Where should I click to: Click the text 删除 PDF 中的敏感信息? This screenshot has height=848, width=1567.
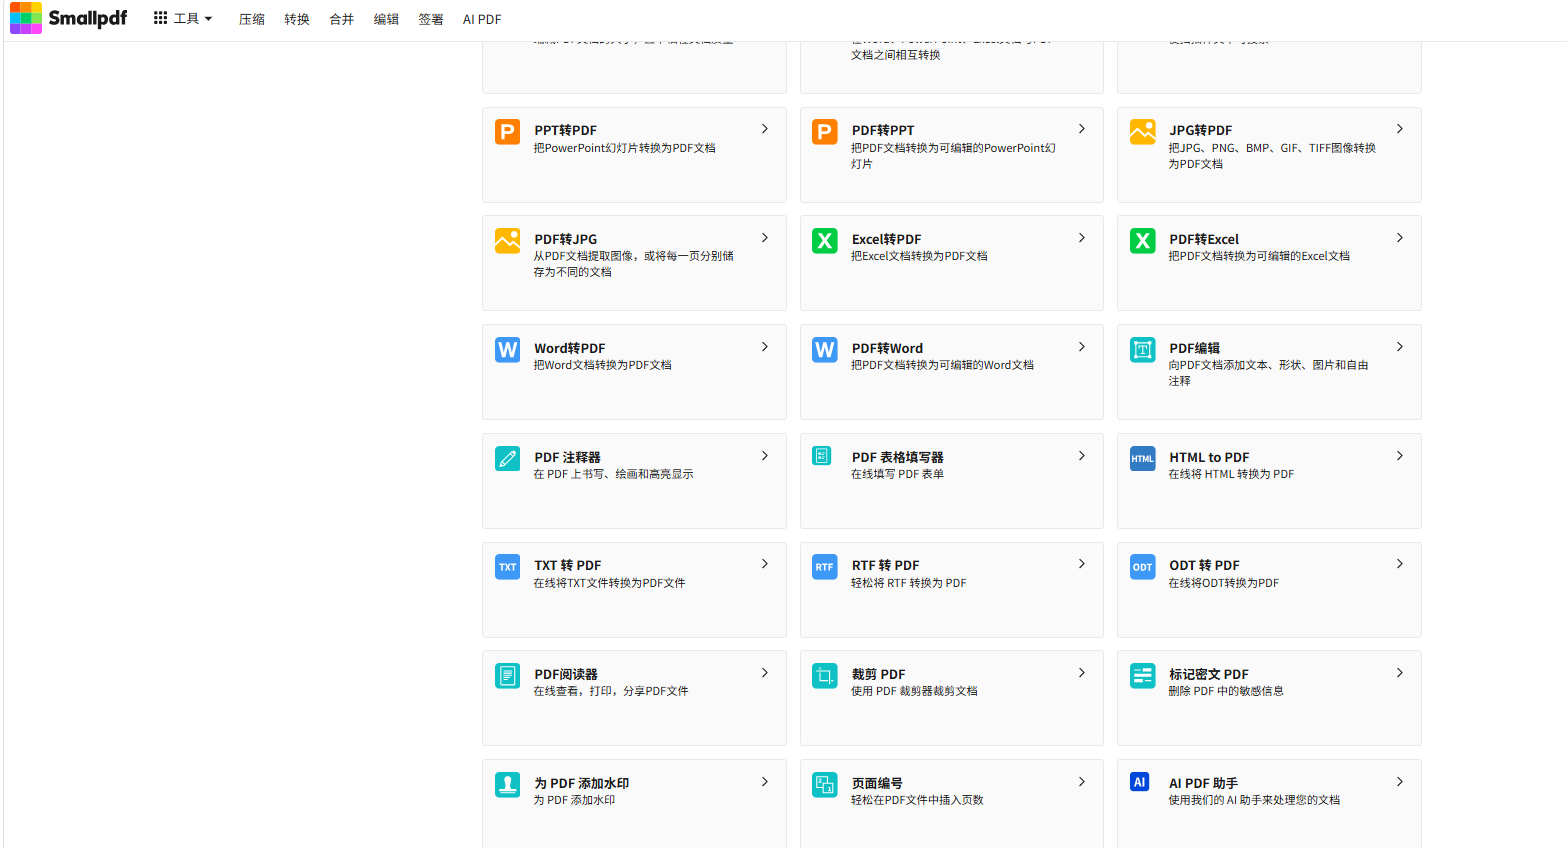coord(1226,691)
